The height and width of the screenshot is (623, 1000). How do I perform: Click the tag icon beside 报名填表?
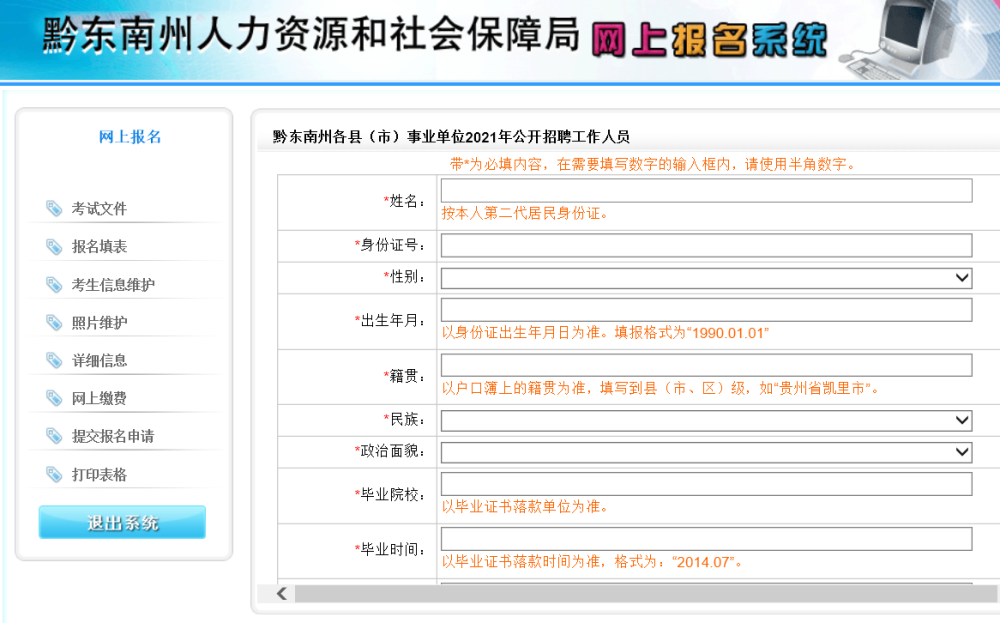(x=54, y=246)
